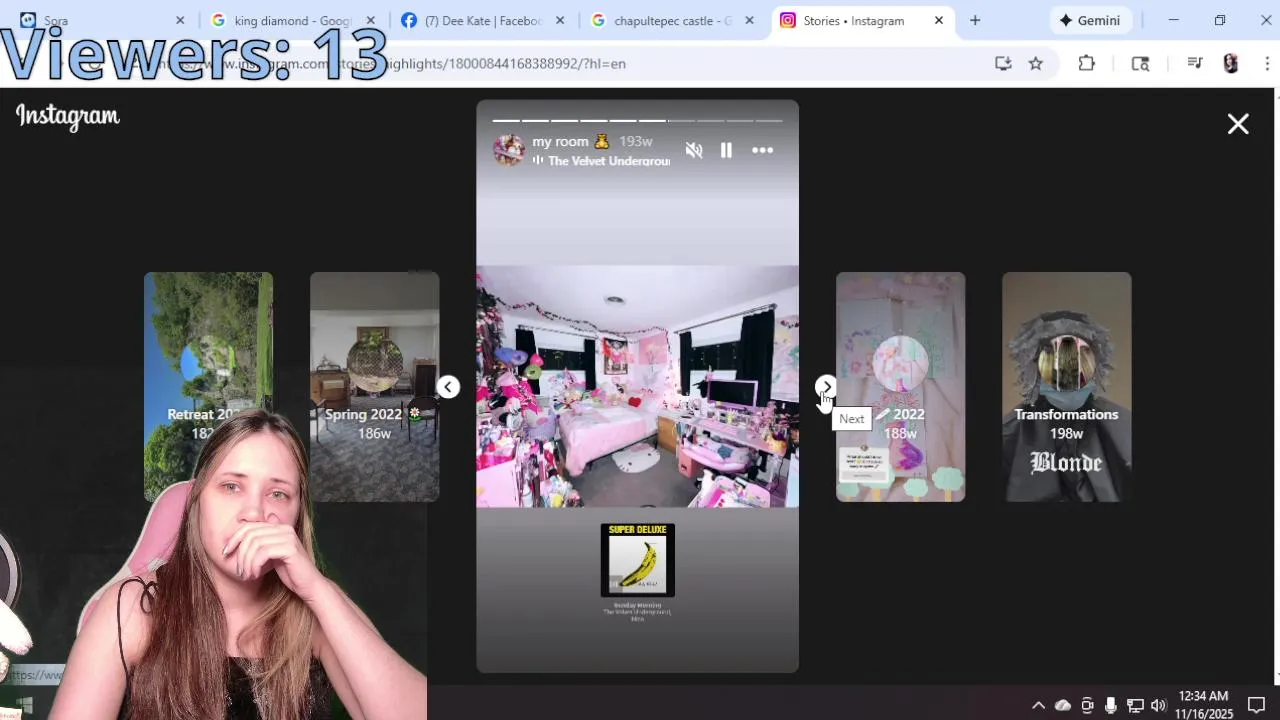Show hidden system tray icons chevron
This screenshot has width=1280, height=720.
click(x=1038, y=706)
